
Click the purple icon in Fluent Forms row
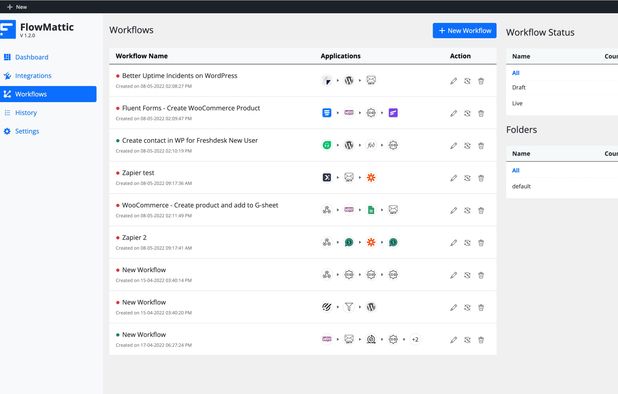[393, 113]
